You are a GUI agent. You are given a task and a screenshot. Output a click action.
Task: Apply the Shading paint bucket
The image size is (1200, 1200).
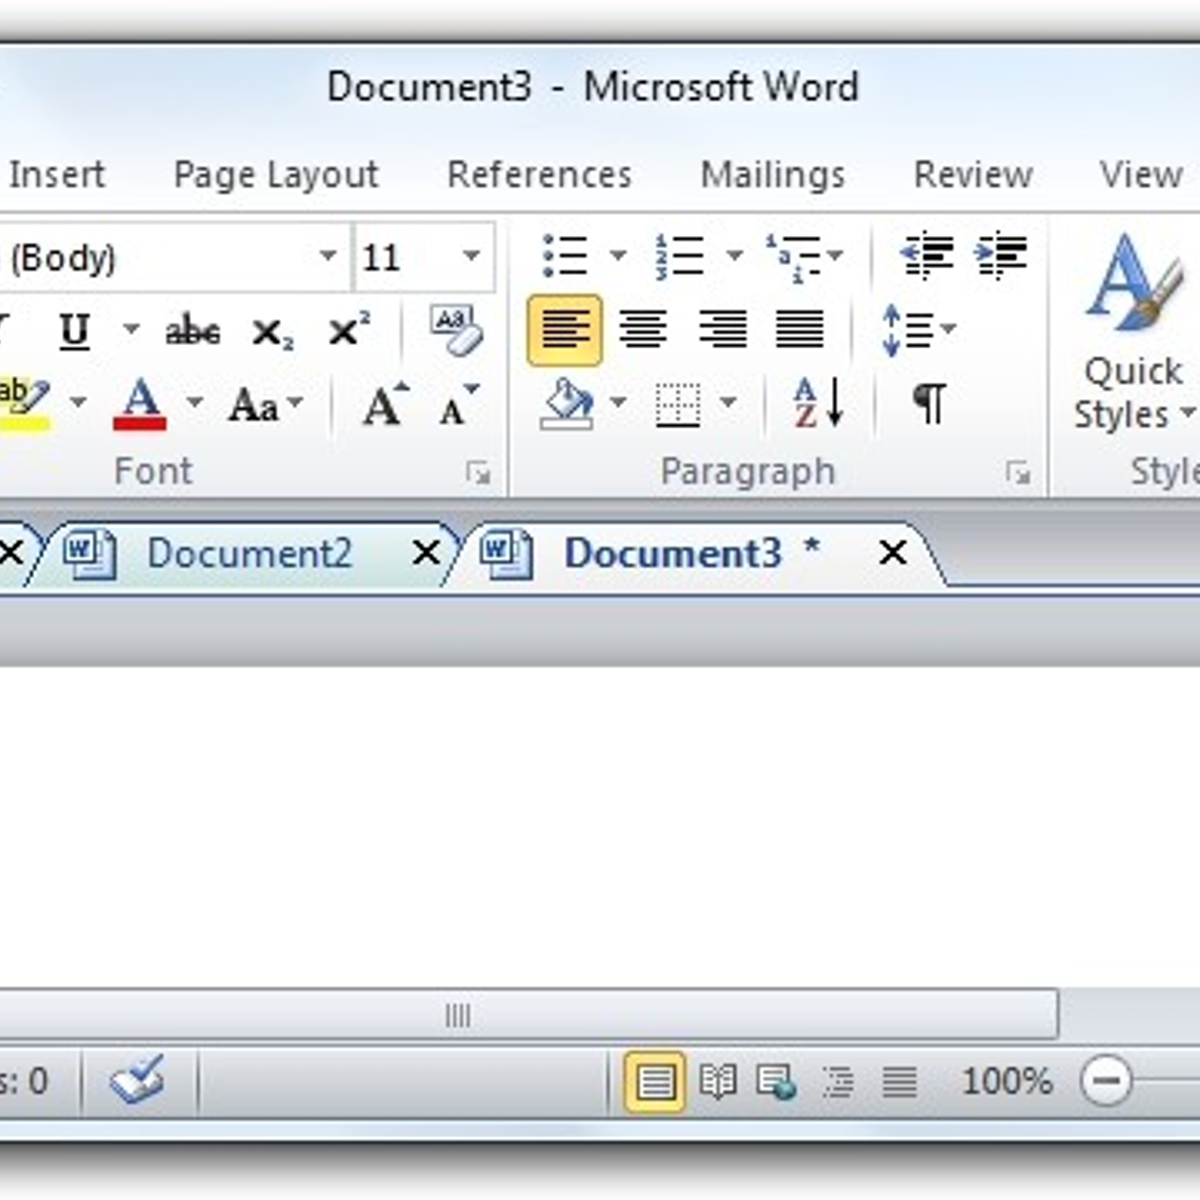pyautogui.click(x=567, y=404)
